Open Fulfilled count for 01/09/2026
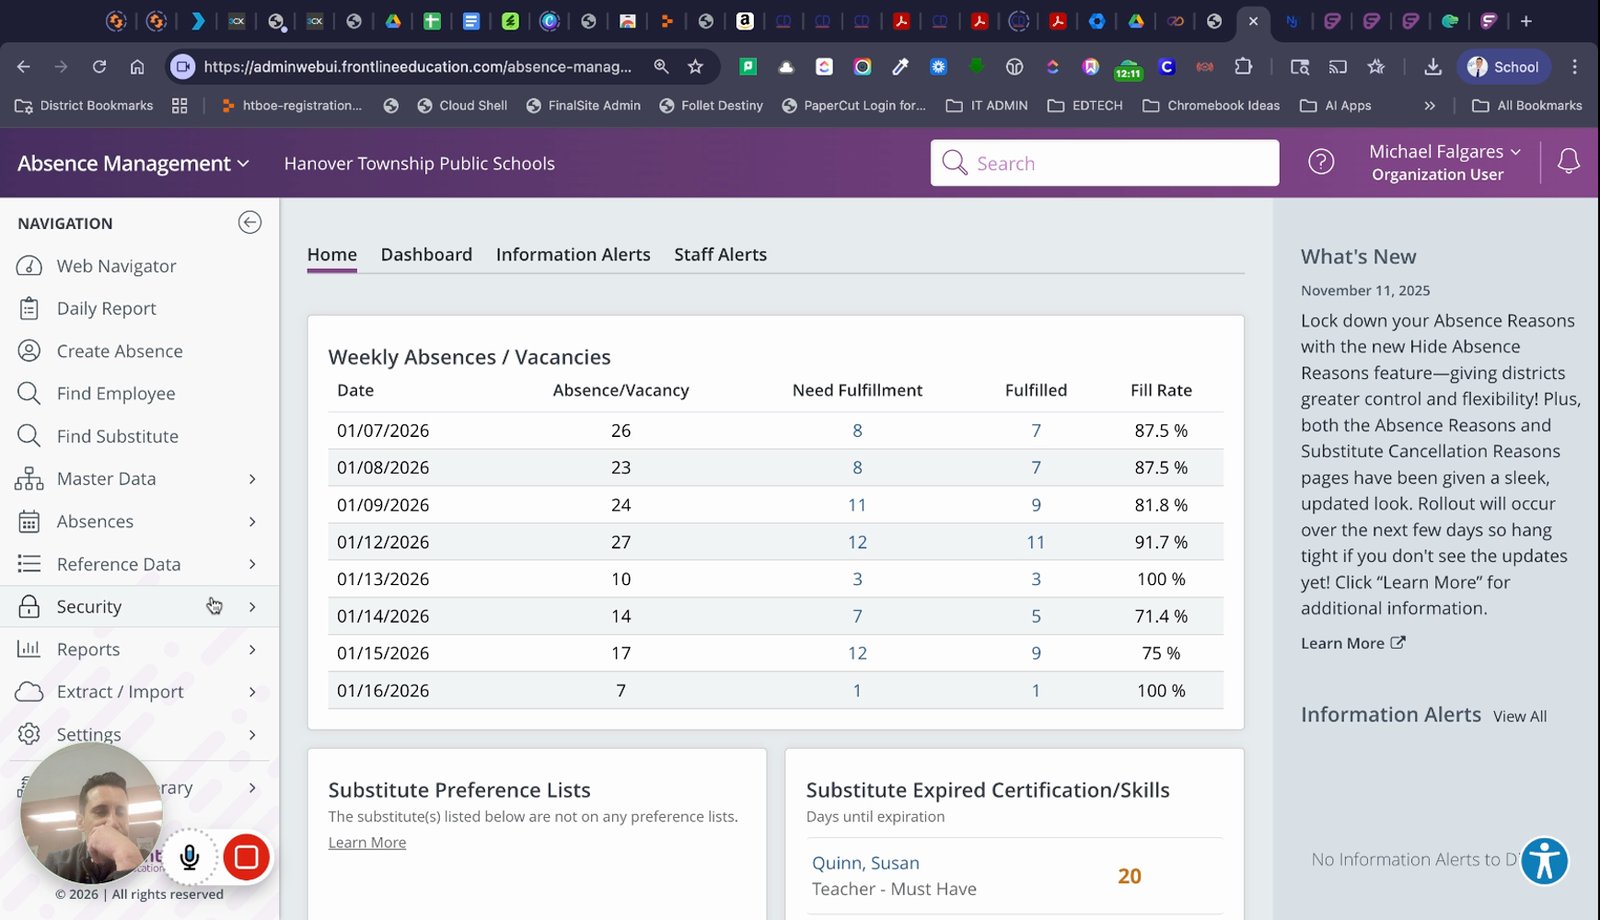This screenshot has width=1600, height=920. (x=1036, y=505)
